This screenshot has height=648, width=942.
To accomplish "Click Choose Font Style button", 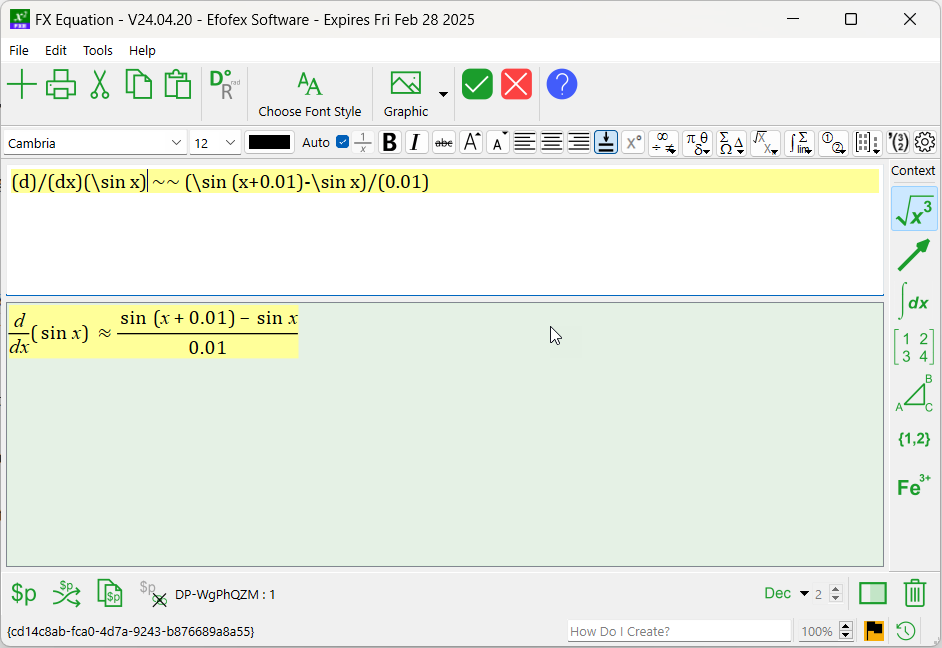I will pos(310,94).
